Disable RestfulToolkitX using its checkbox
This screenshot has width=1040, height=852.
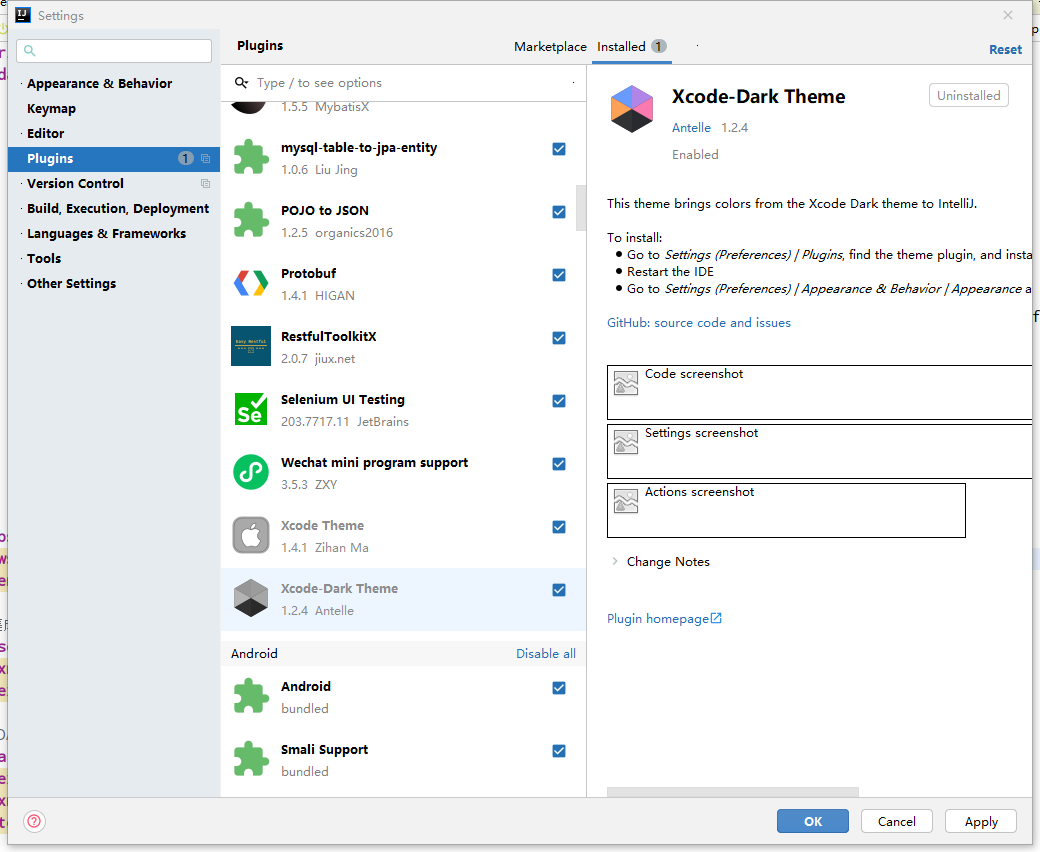[559, 338]
